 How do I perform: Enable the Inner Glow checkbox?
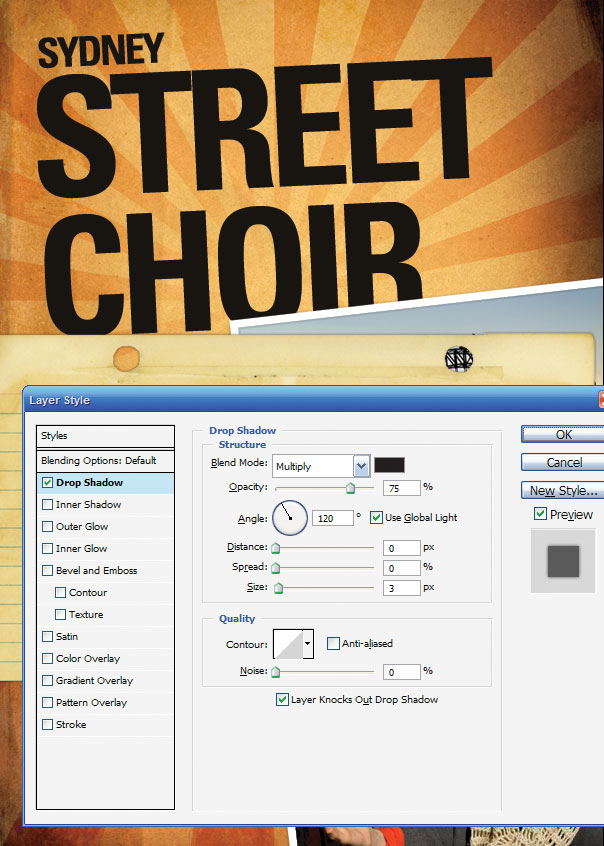47,549
